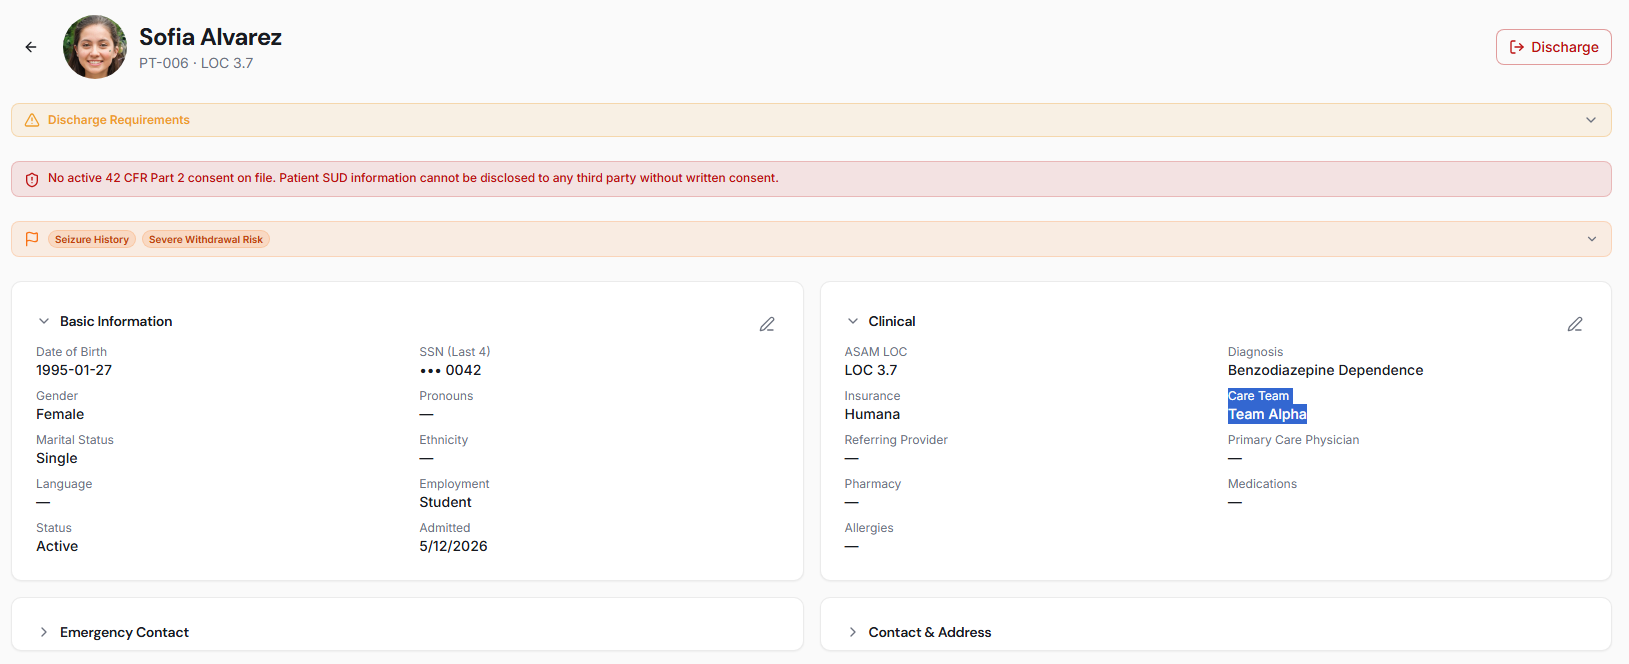The height and width of the screenshot is (664, 1629).
Task: Click the Employment value Student
Action: point(445,502)
